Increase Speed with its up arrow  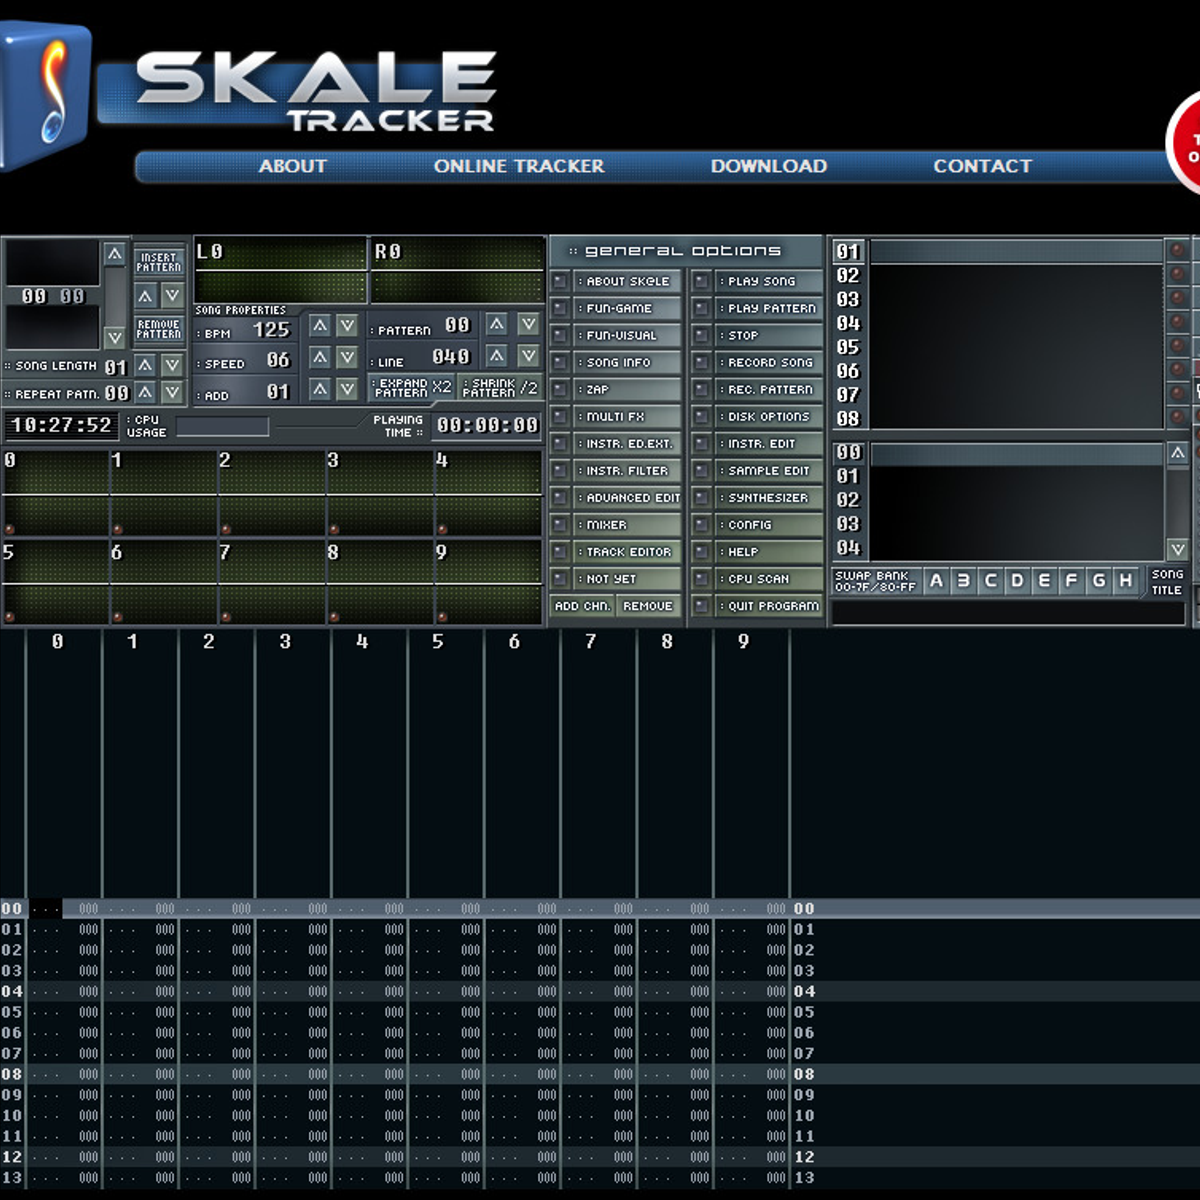[x=320, y=357]
